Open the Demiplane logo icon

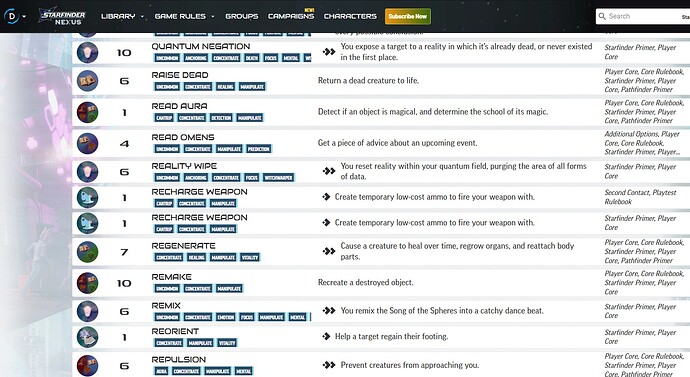(x=11, y=17)
